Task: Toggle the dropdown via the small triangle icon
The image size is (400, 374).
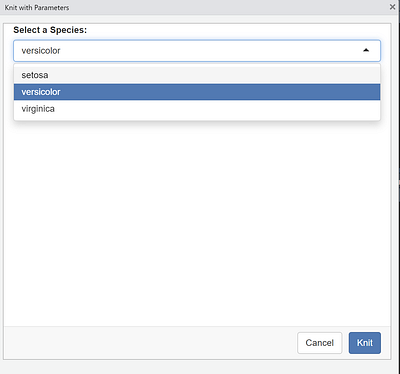Action: coord(366,50)
